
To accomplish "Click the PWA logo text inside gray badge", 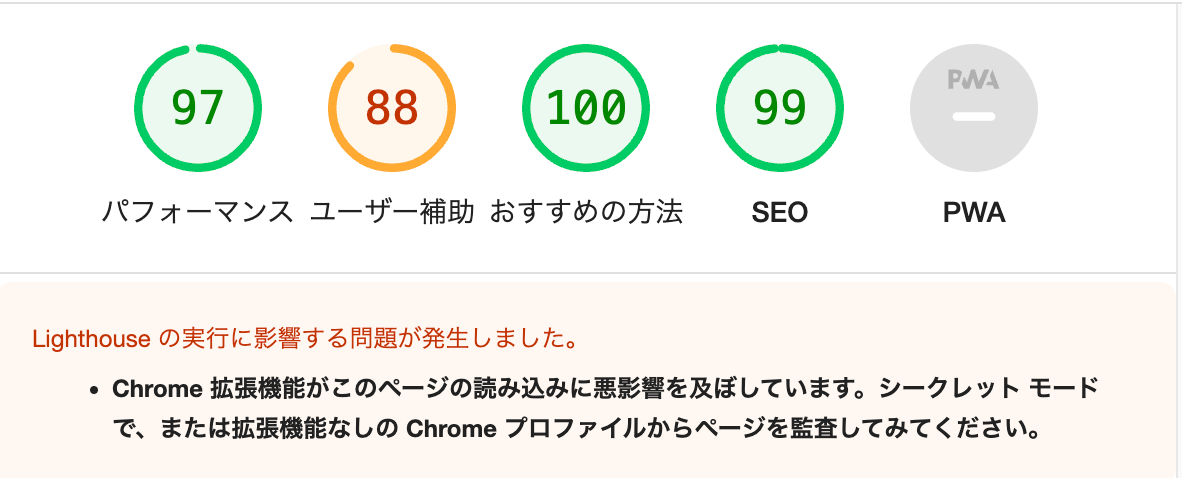I will point(974,79).
